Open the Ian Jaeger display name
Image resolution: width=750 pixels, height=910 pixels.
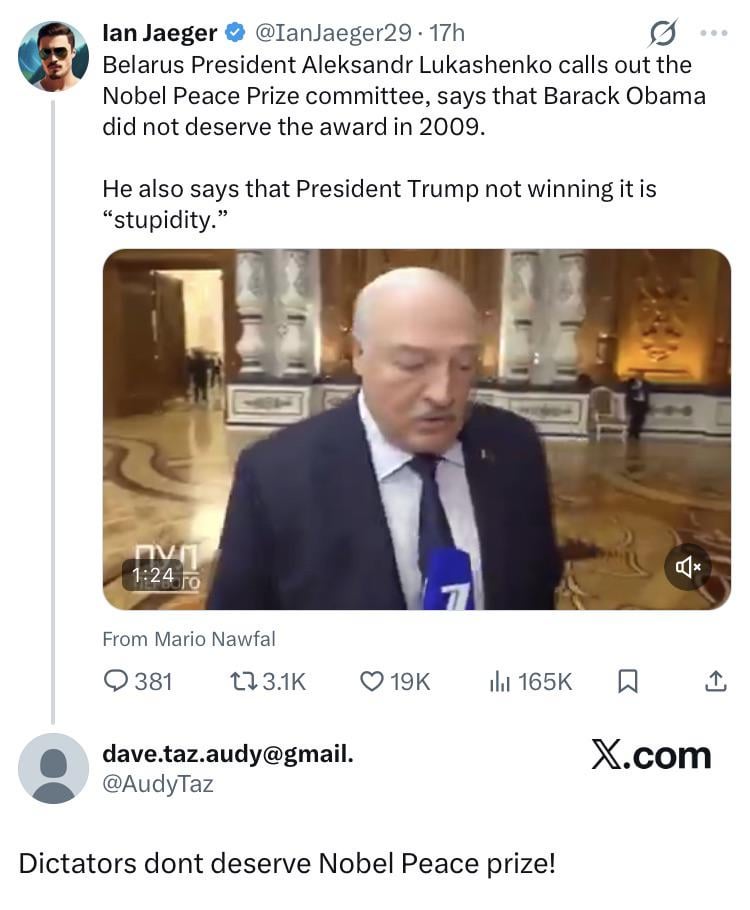coord(159,33)
